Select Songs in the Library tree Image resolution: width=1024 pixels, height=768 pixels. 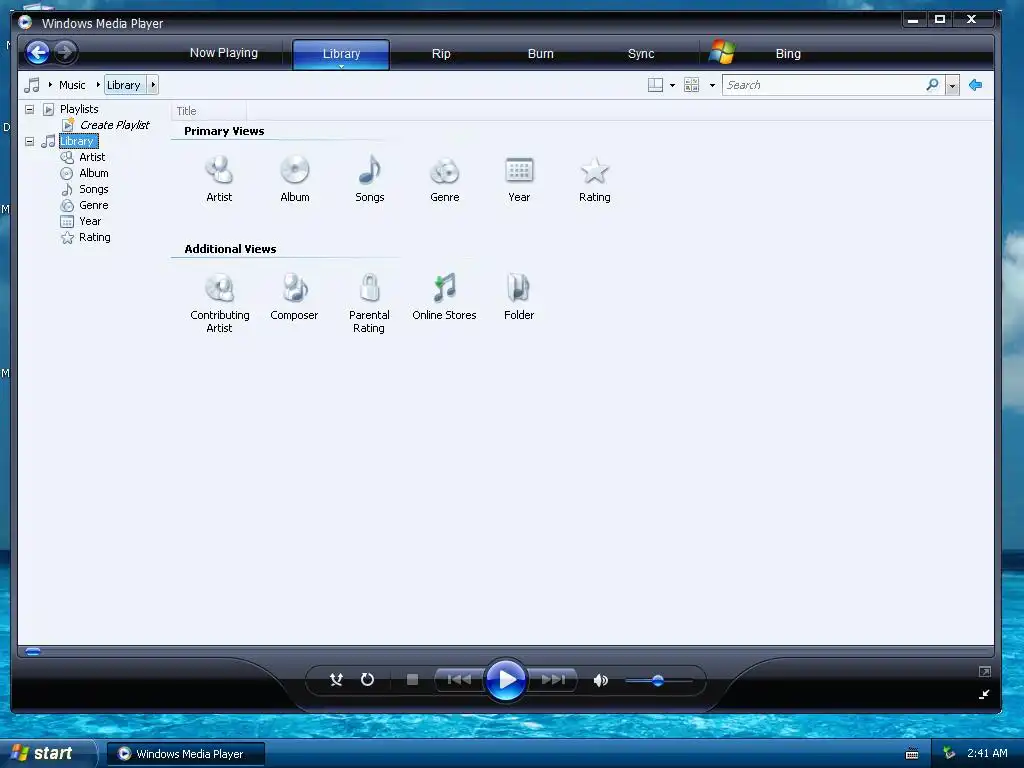coord(93,189)
